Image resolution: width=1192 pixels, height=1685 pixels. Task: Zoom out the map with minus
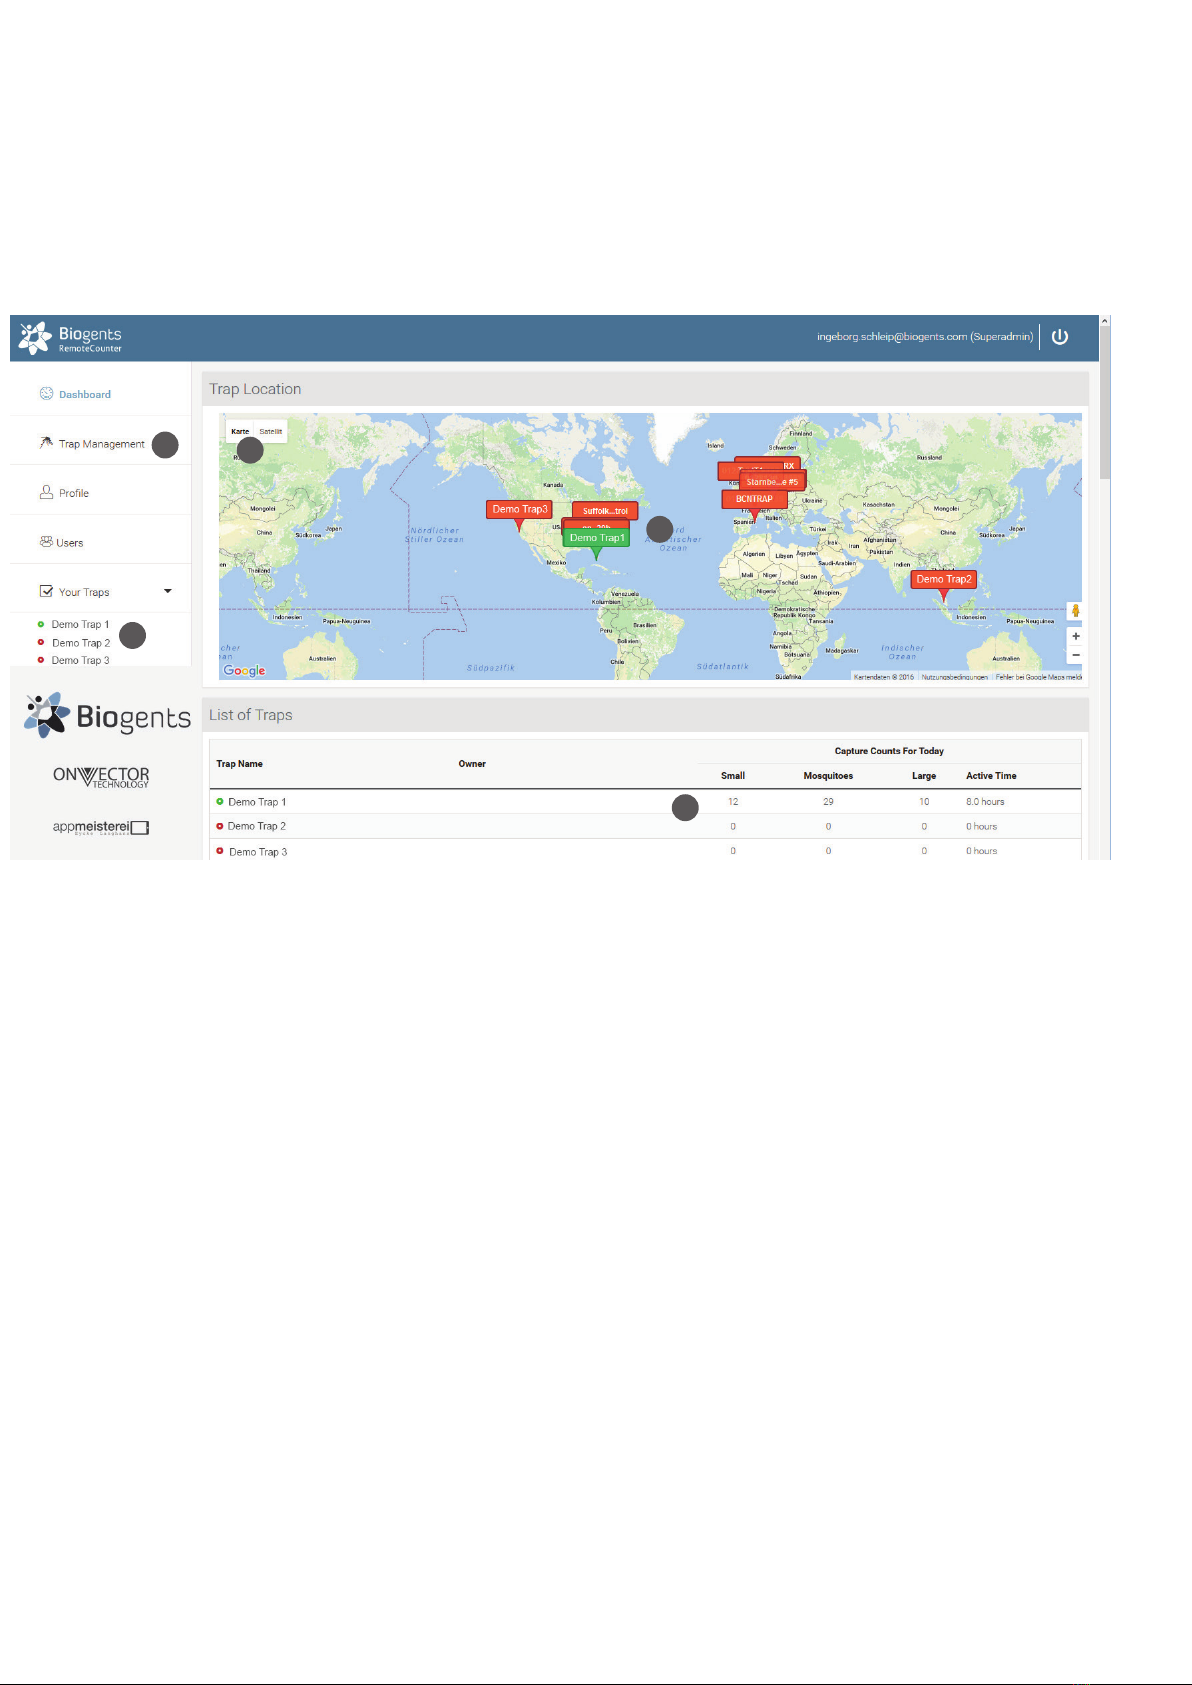[x=1075, y=656]
